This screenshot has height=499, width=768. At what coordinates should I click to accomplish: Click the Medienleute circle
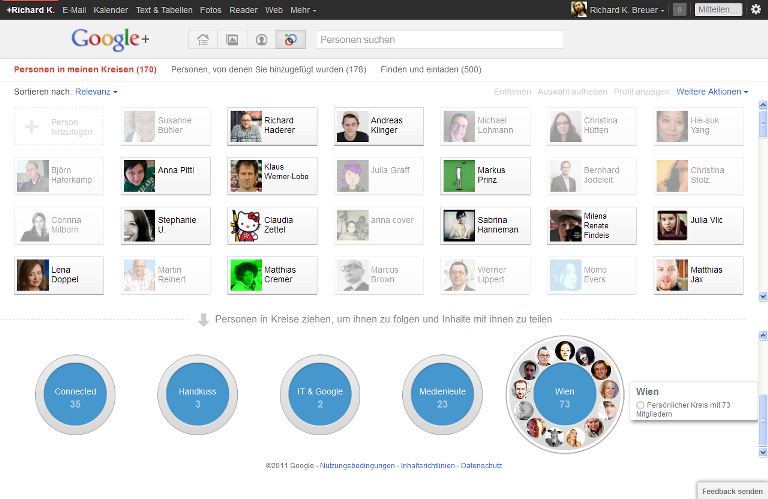tap(443, 397)
